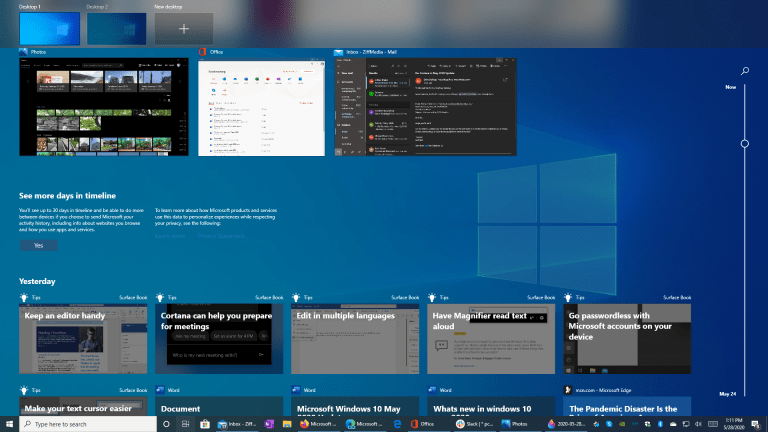
Task: Open Action Center notifications icon
Action: pyautogui.click(x=757, y=424)
